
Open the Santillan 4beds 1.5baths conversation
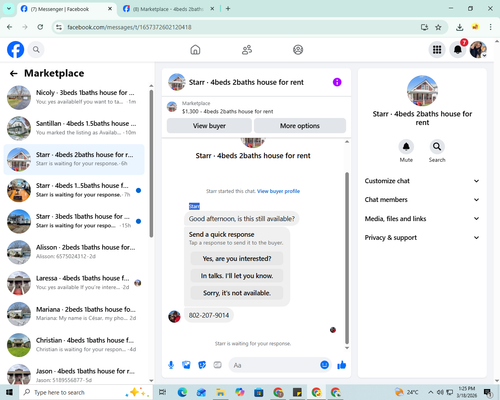[x=74, y=128]
